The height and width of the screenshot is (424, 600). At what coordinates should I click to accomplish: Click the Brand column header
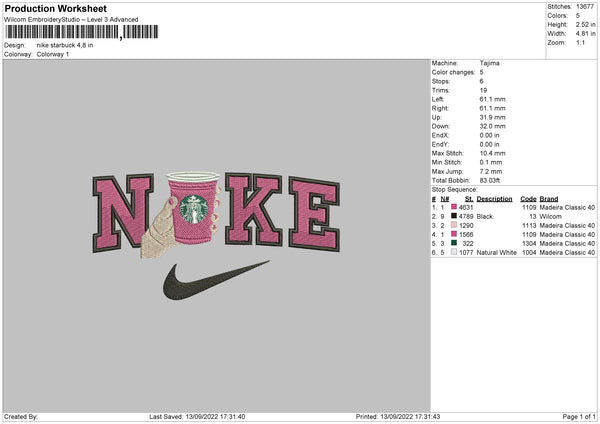pos(549,199)
